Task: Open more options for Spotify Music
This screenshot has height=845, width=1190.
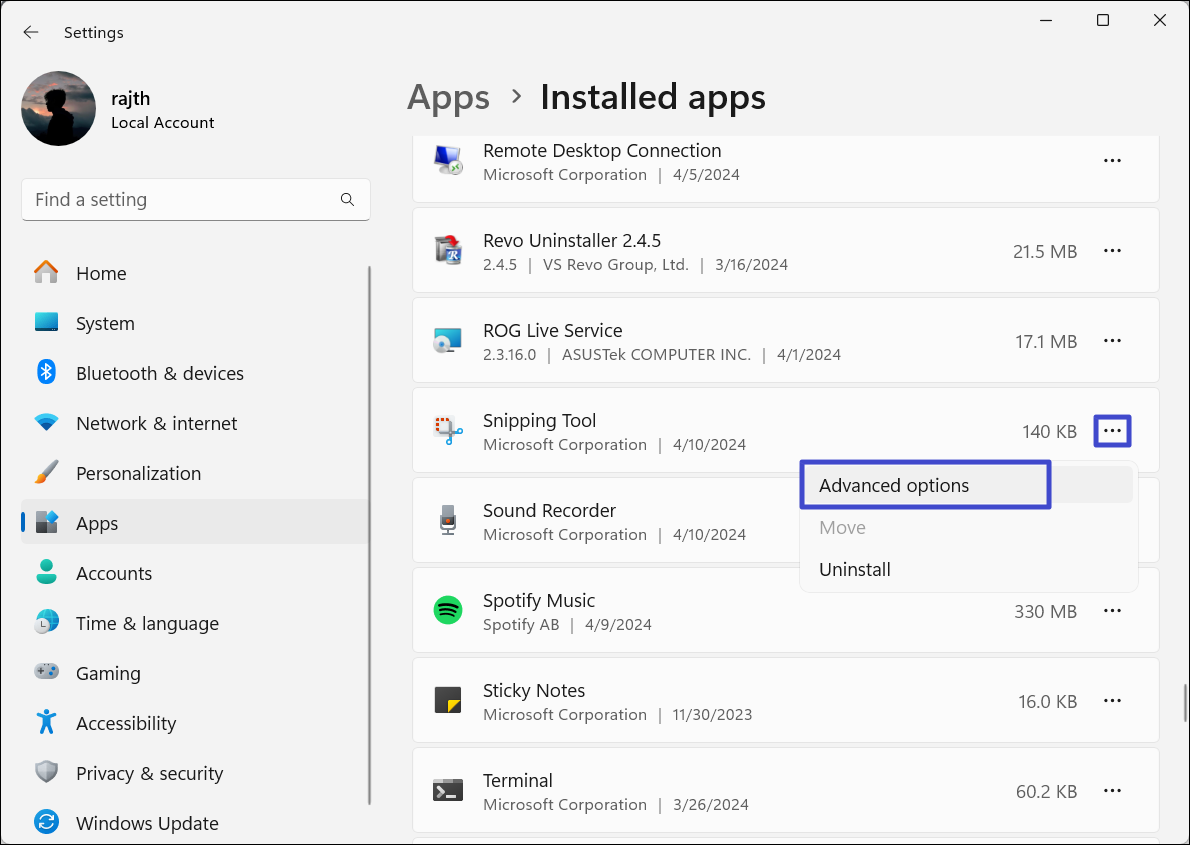Action: pos(1112,610)
